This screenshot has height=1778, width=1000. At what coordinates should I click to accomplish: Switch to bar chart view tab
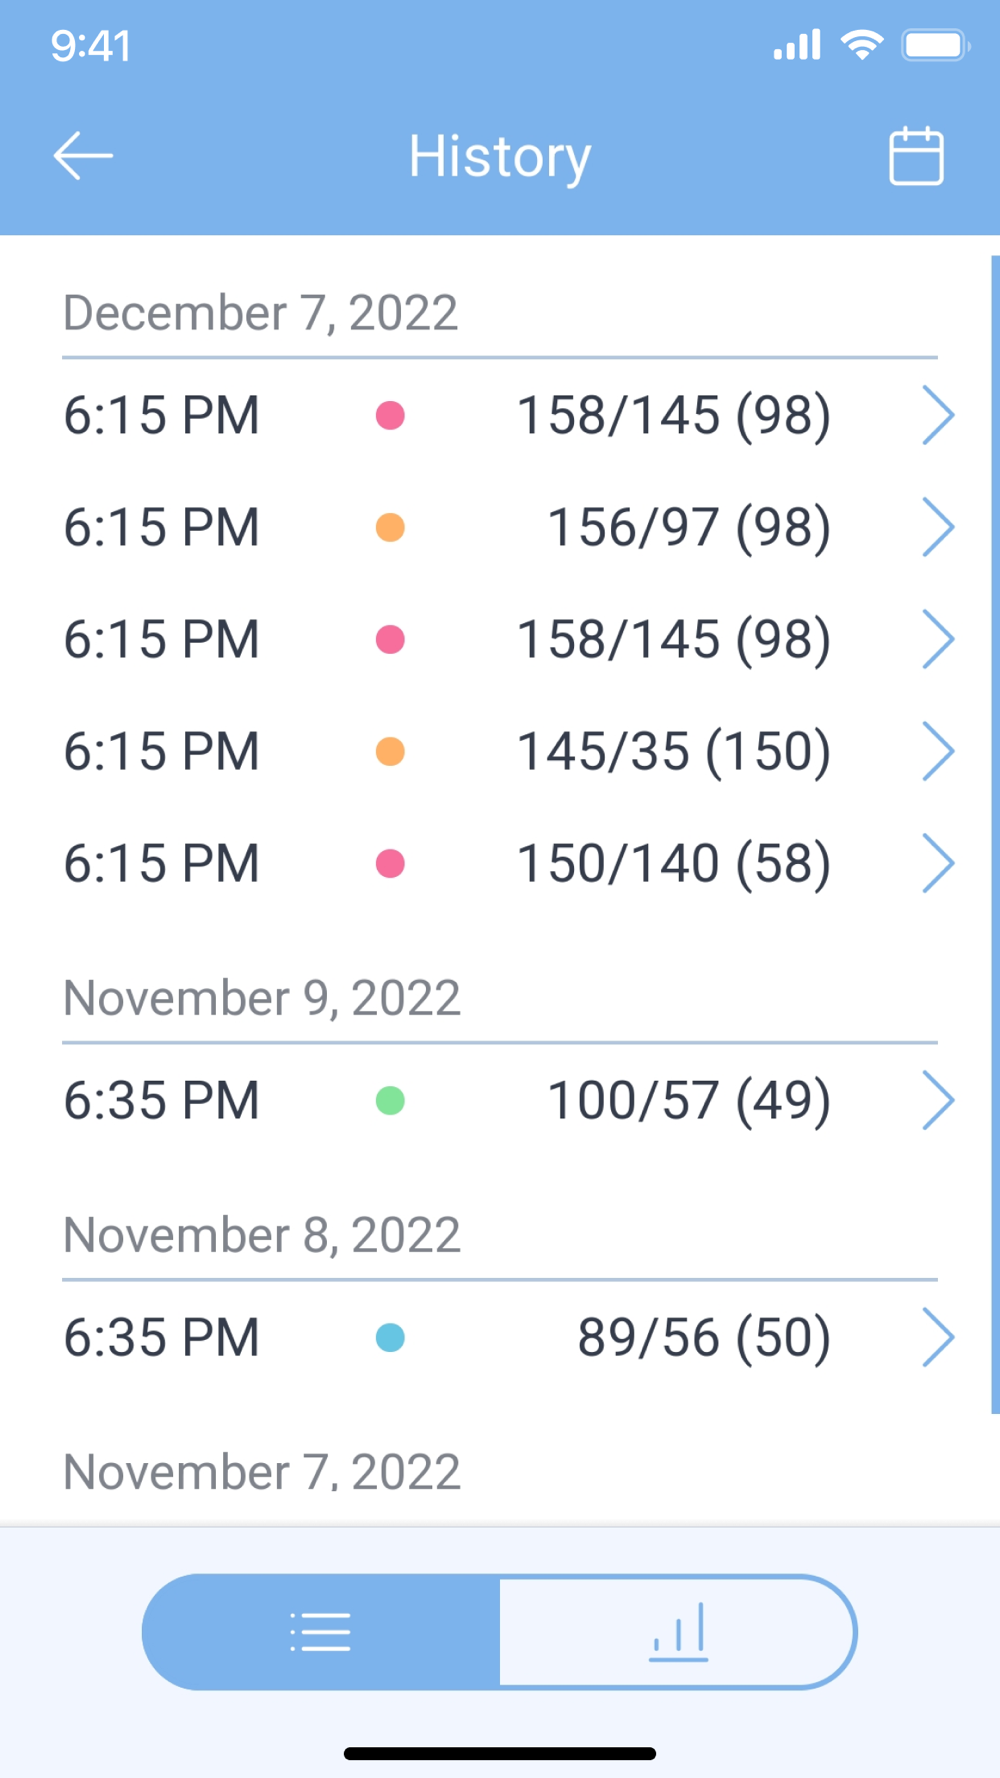coord(678,1632)
